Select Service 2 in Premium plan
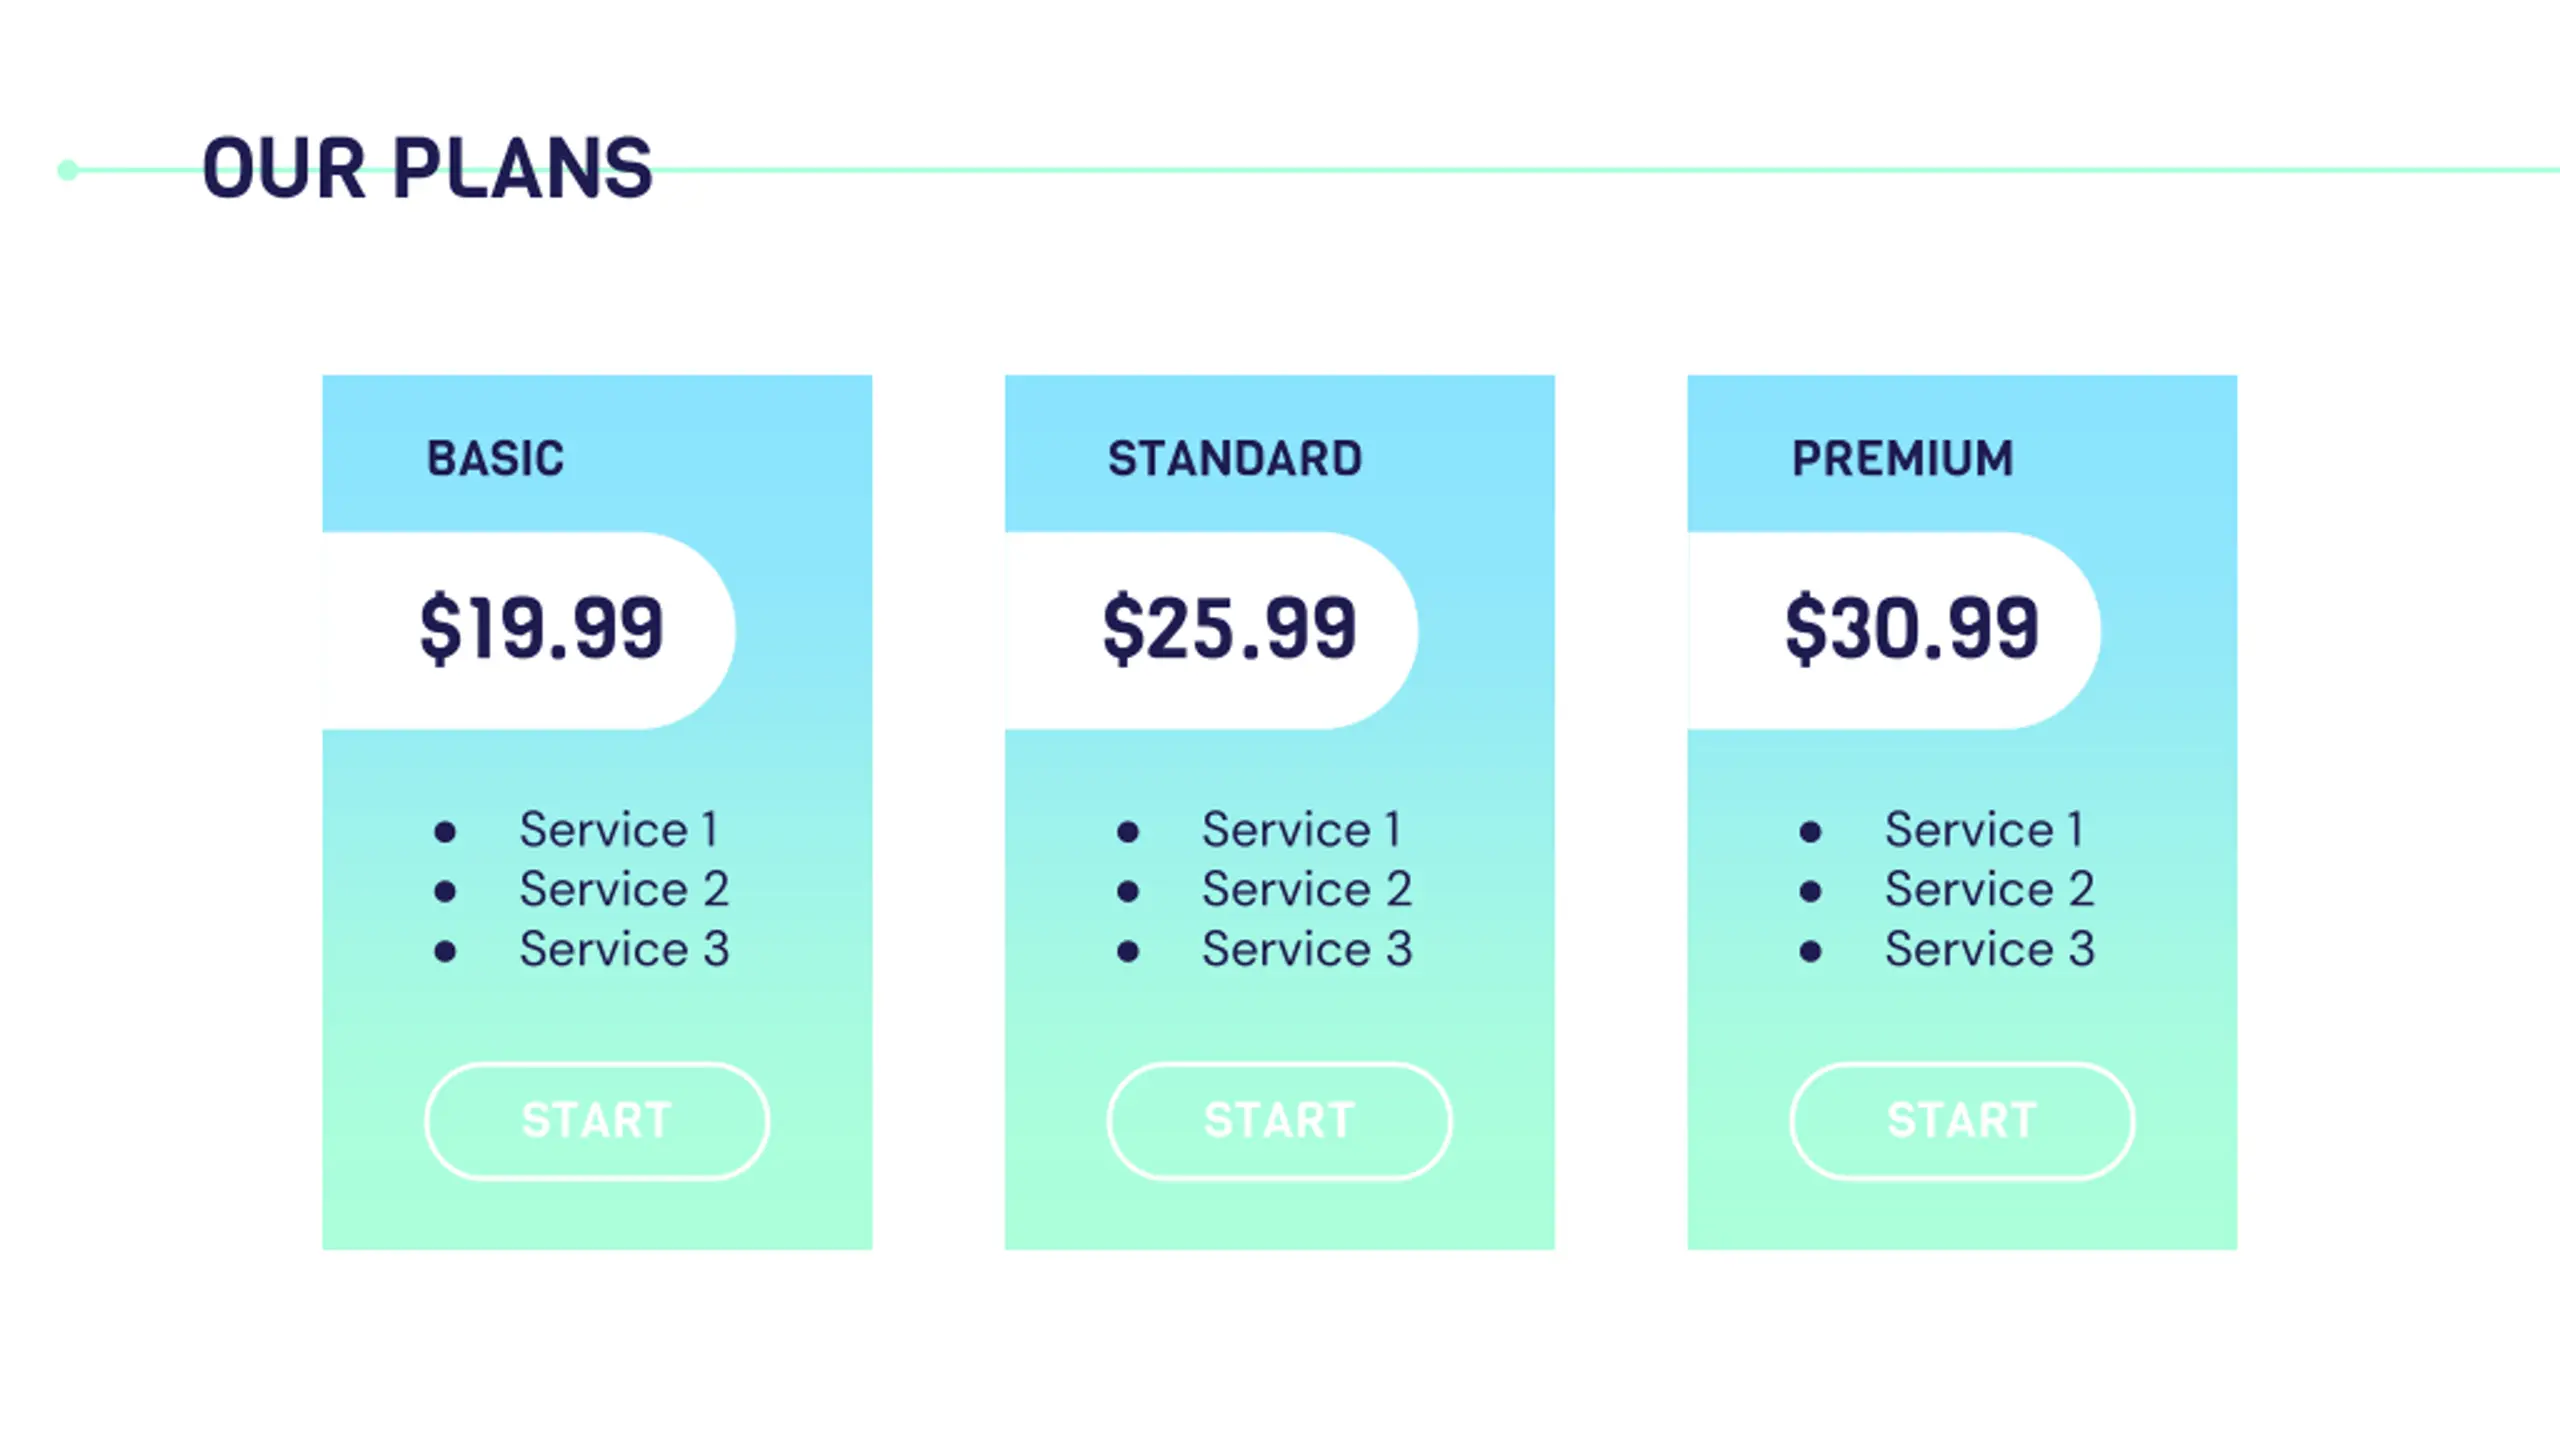Image resolution: width=2560 pixels, height=1440 pixels. [x=1990, y=890]
